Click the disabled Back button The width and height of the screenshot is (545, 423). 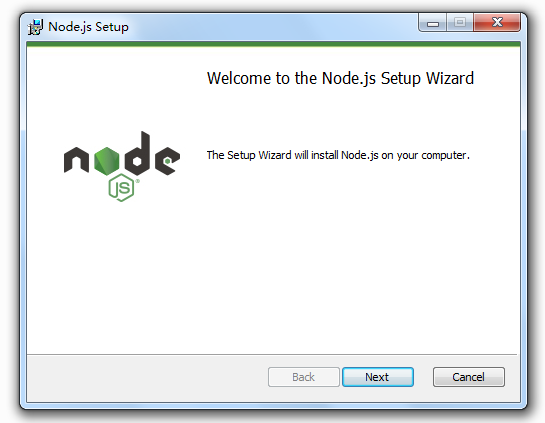[304, 377]
